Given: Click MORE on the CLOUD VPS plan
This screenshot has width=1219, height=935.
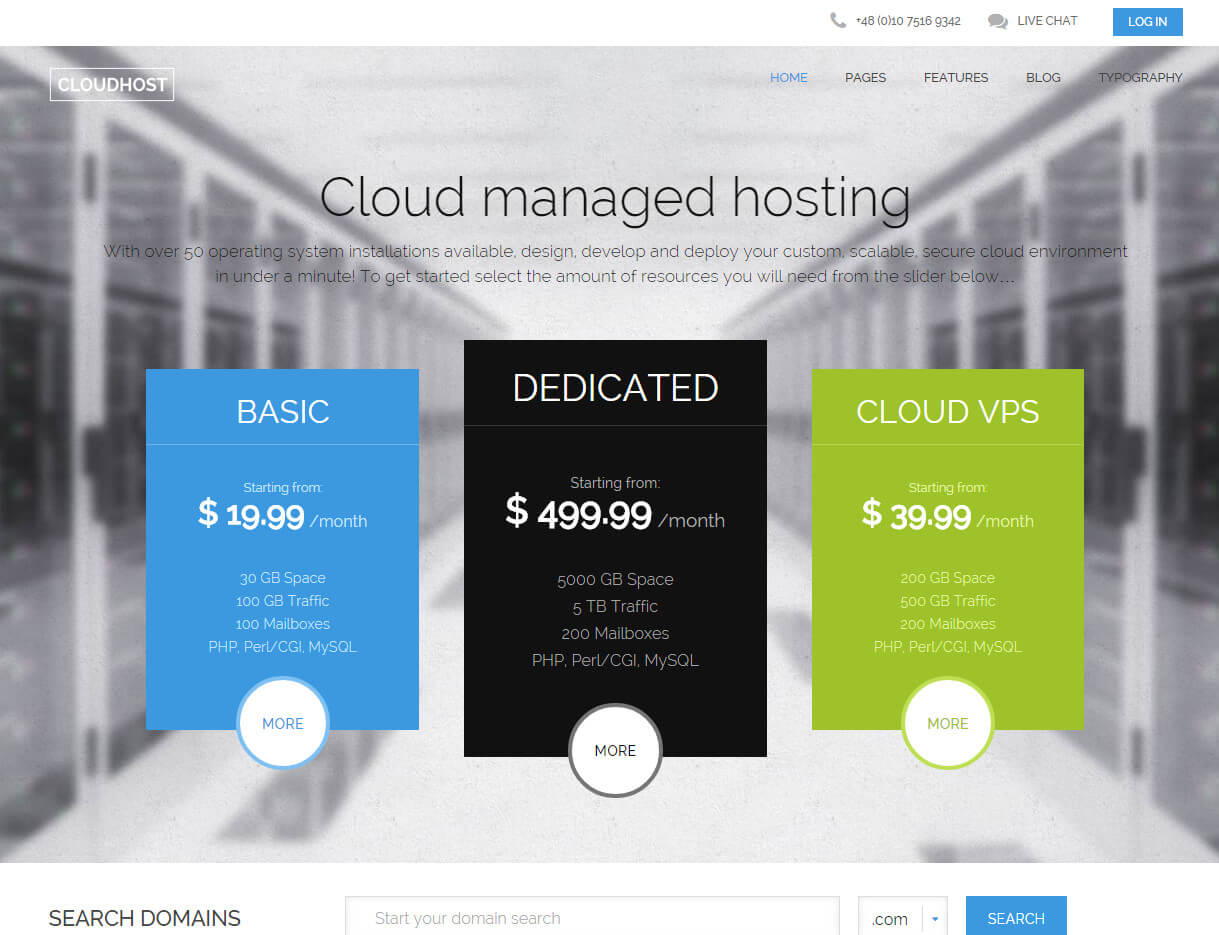Looking at the screenshot, I should click(x=947, y=723).
